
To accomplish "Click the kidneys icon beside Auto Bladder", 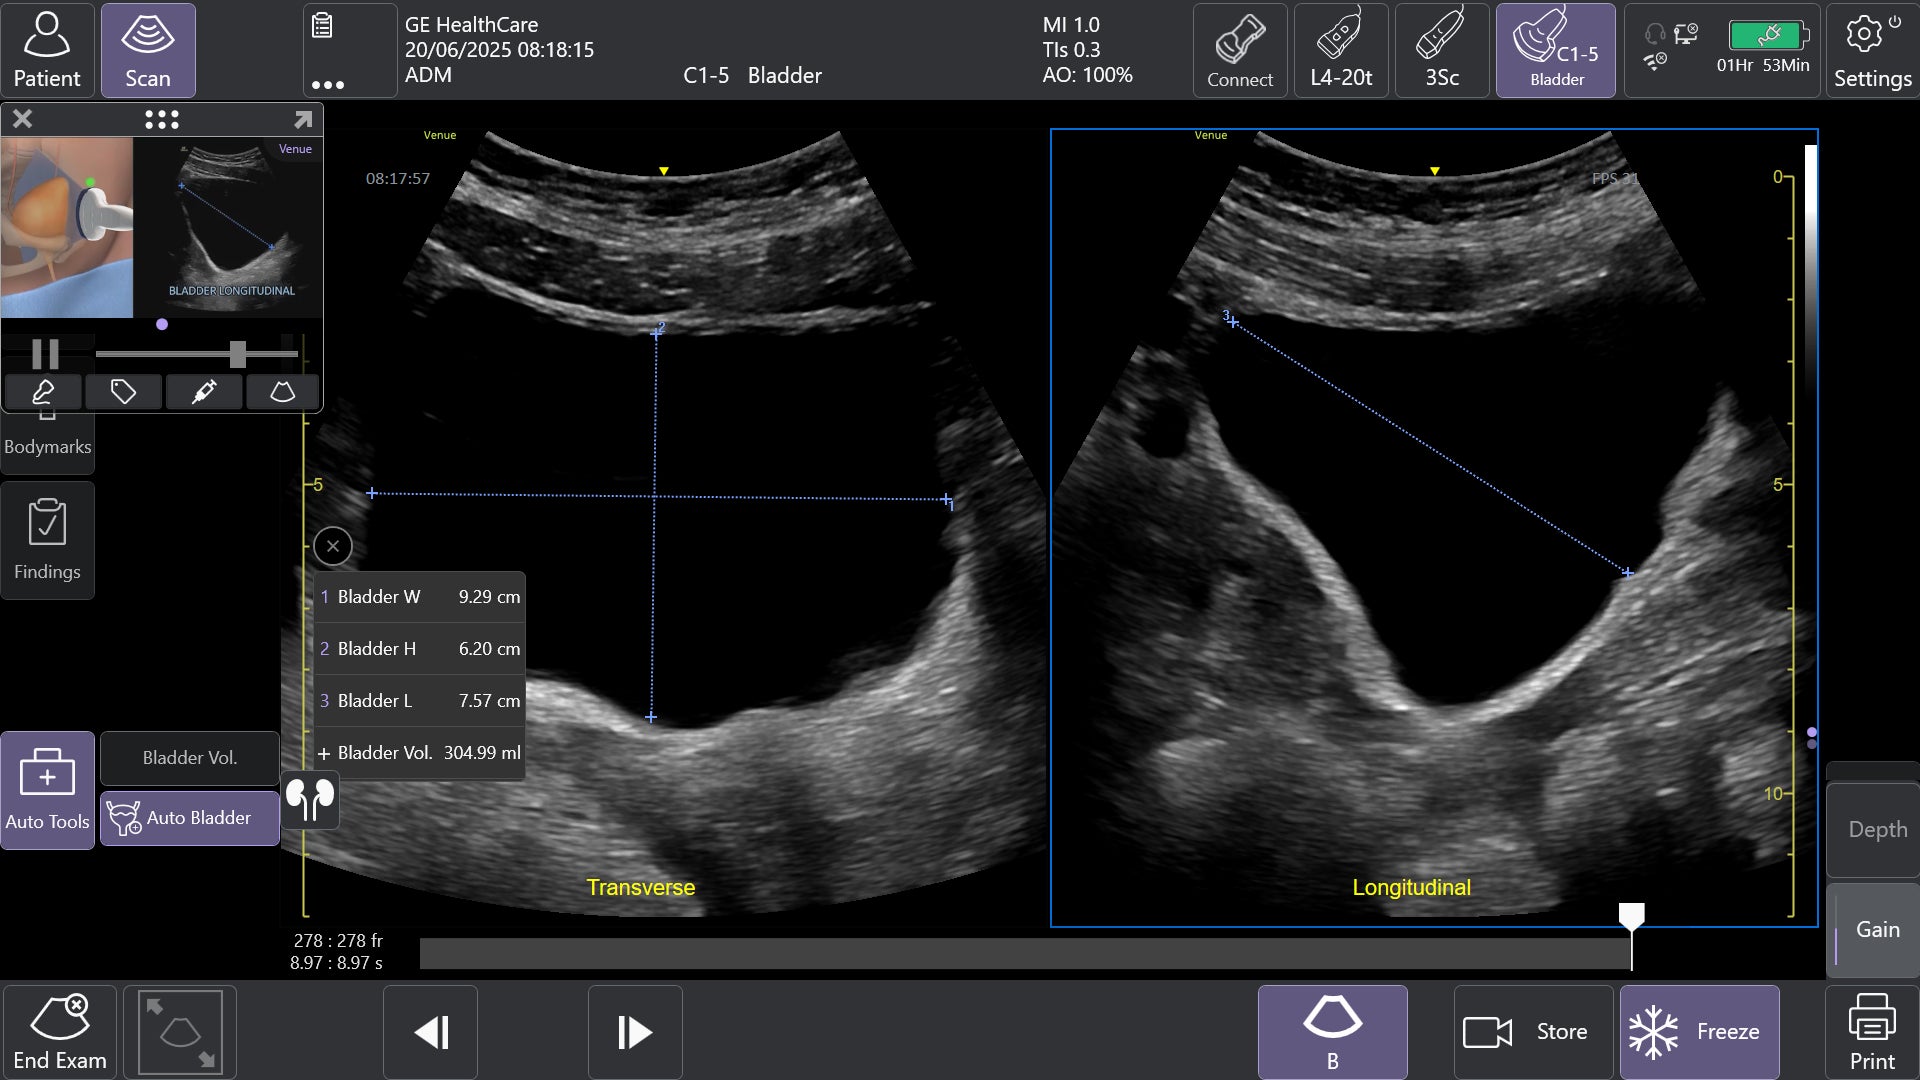I will [x=310, y=800].
